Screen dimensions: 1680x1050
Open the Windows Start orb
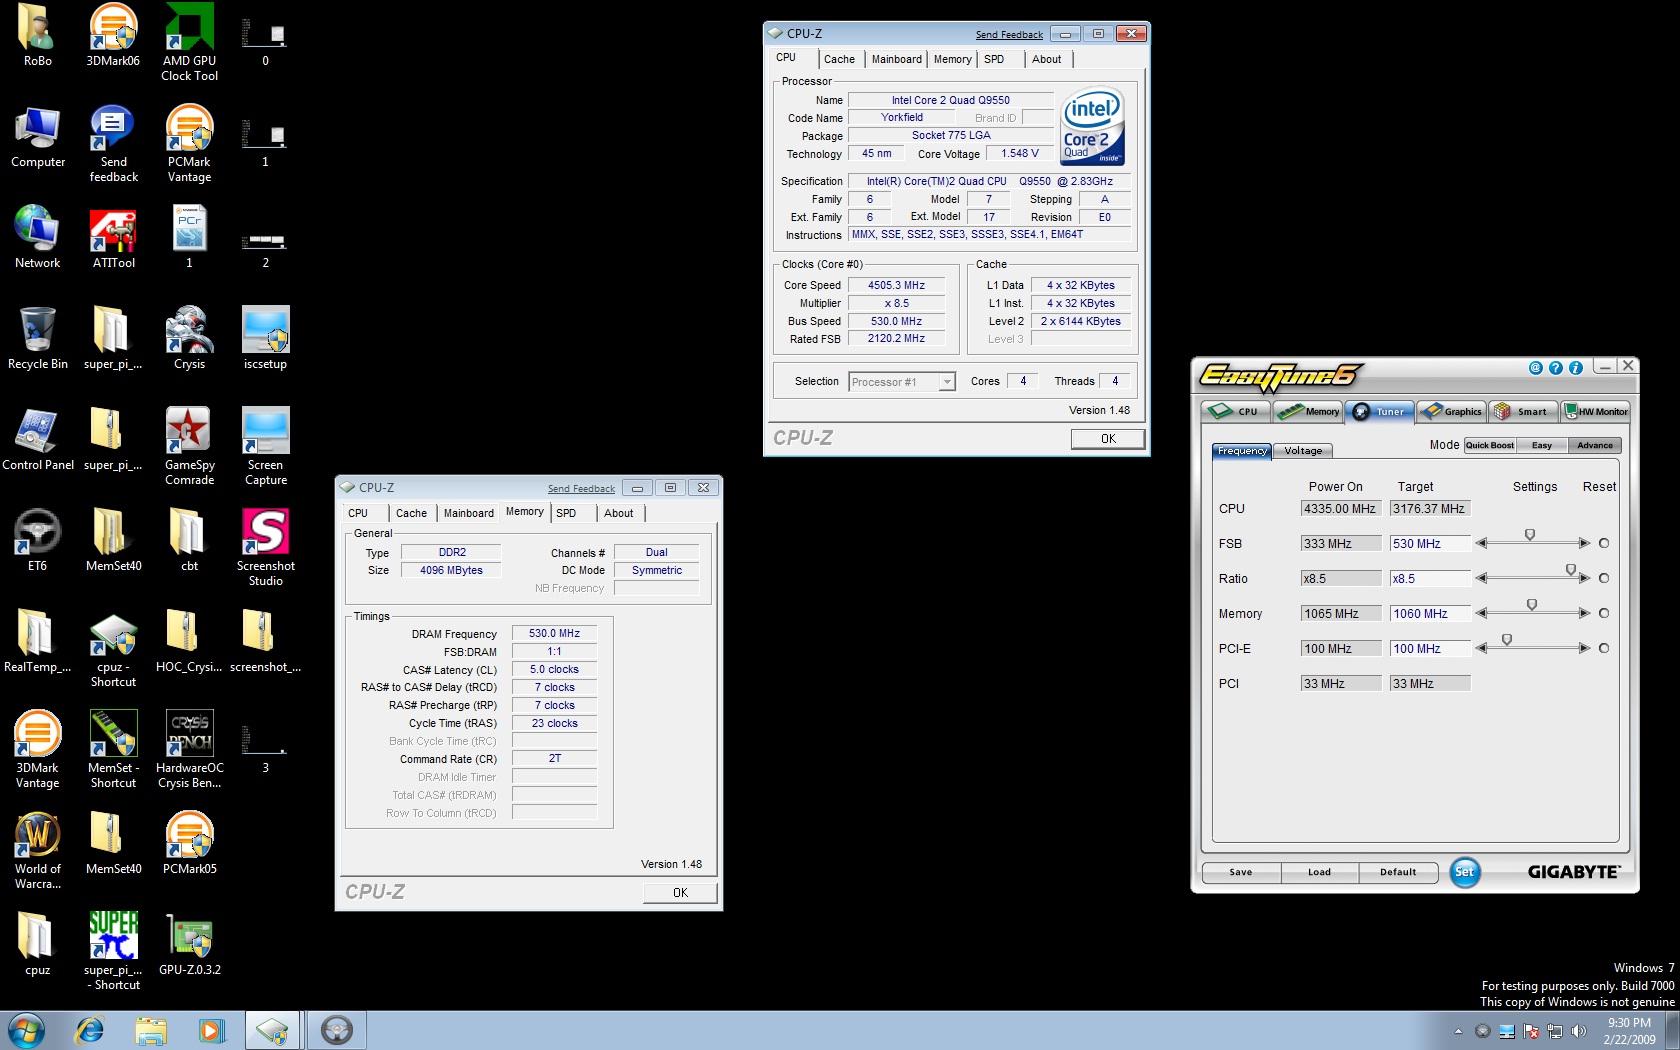(x=26, y=1030)
